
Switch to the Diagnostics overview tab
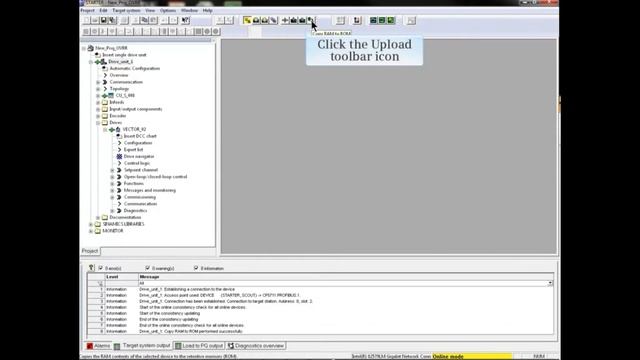point(256,346)
